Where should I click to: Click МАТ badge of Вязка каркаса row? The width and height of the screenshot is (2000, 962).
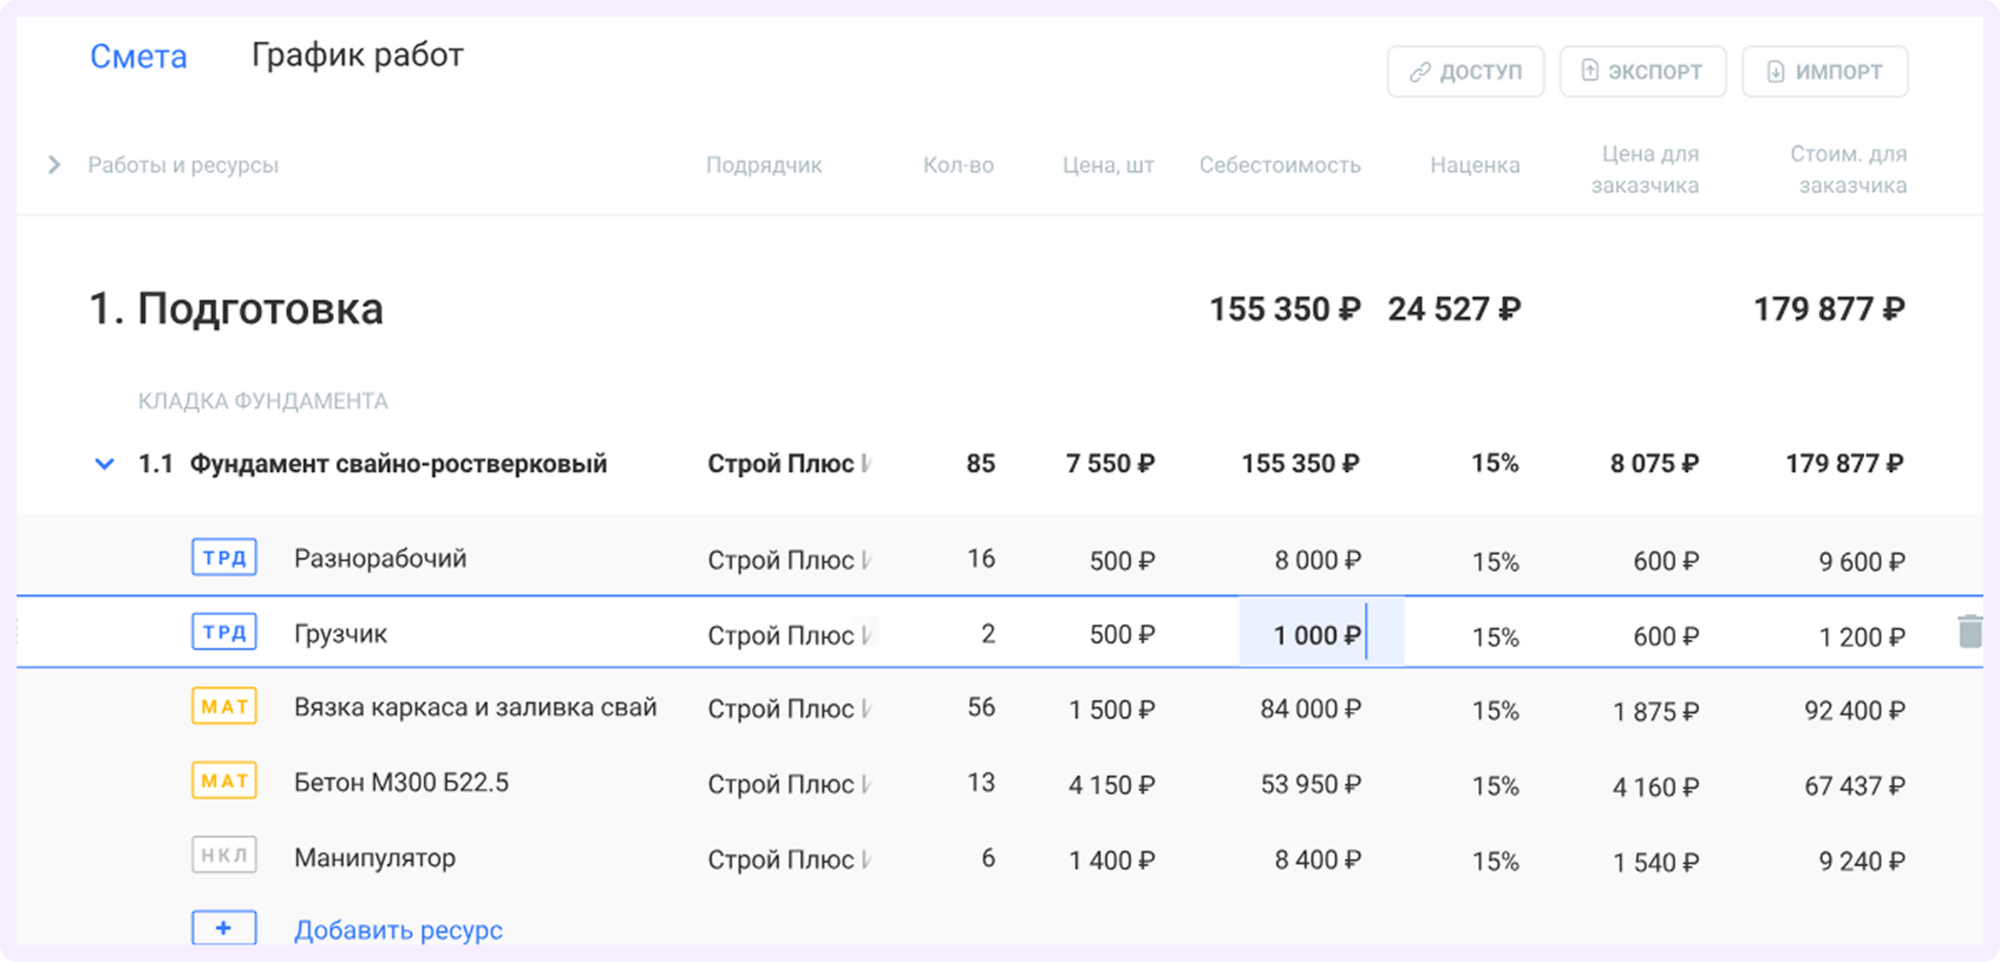click(224, 707)
